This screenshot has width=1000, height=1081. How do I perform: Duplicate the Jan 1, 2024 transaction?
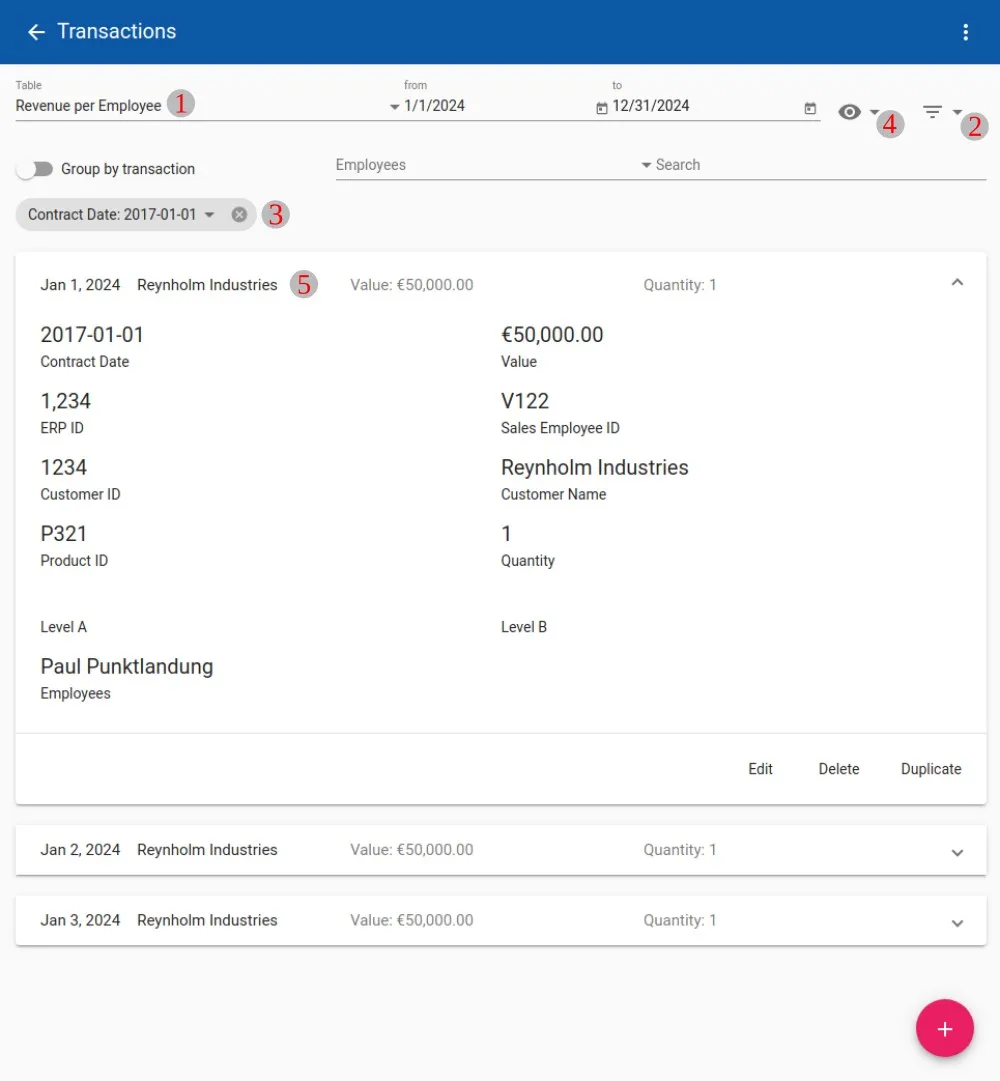(x=930, y=768)
